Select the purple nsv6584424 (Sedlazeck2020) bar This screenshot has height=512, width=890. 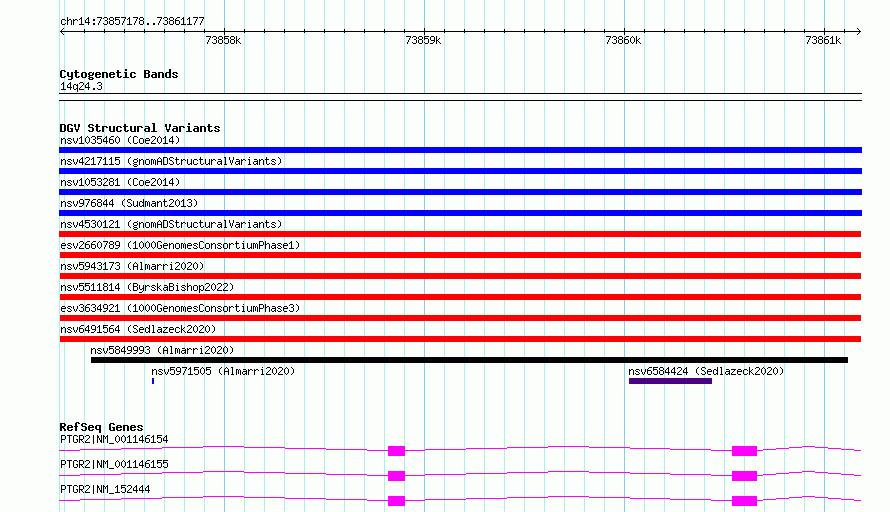tap(670, 381)
